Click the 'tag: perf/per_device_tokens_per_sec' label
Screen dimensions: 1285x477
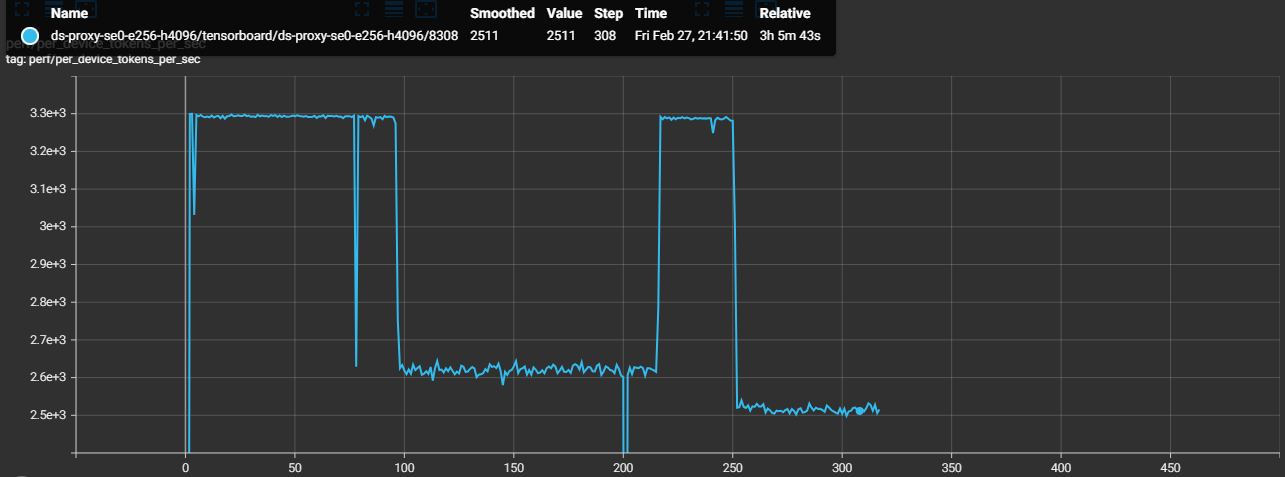[103, 60]
